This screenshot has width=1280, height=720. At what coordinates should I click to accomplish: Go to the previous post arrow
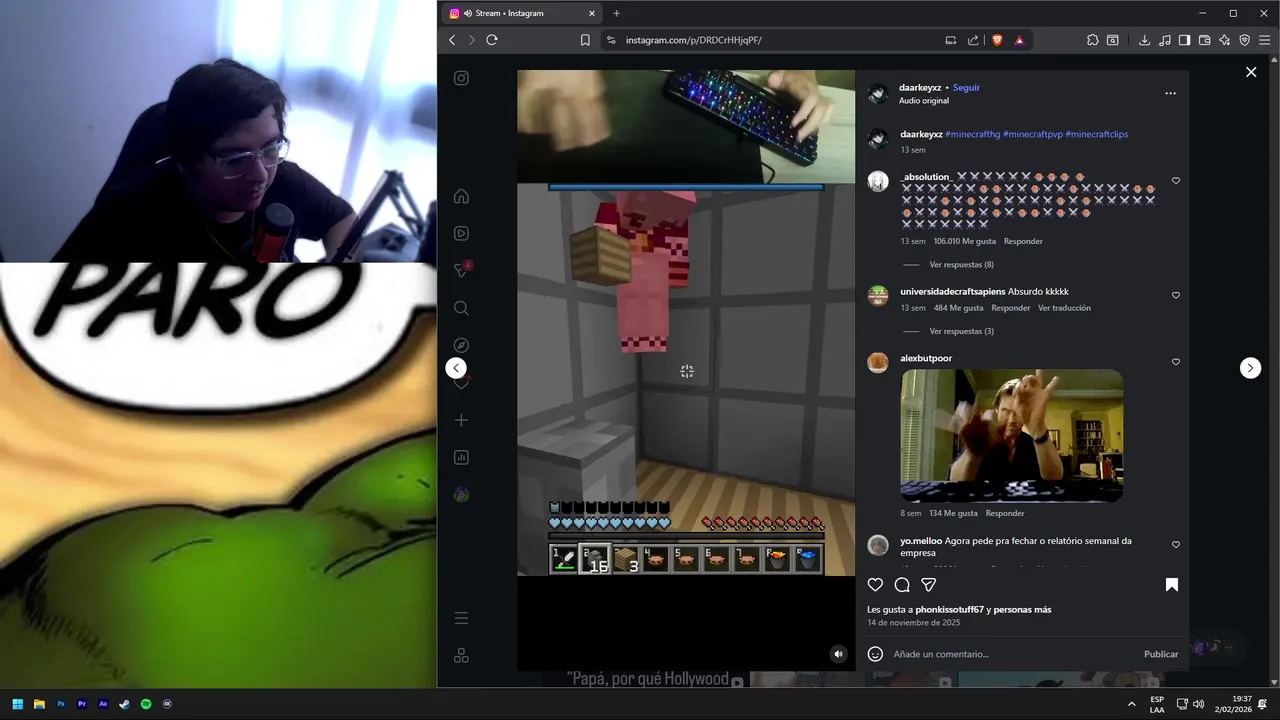point(456,368)
